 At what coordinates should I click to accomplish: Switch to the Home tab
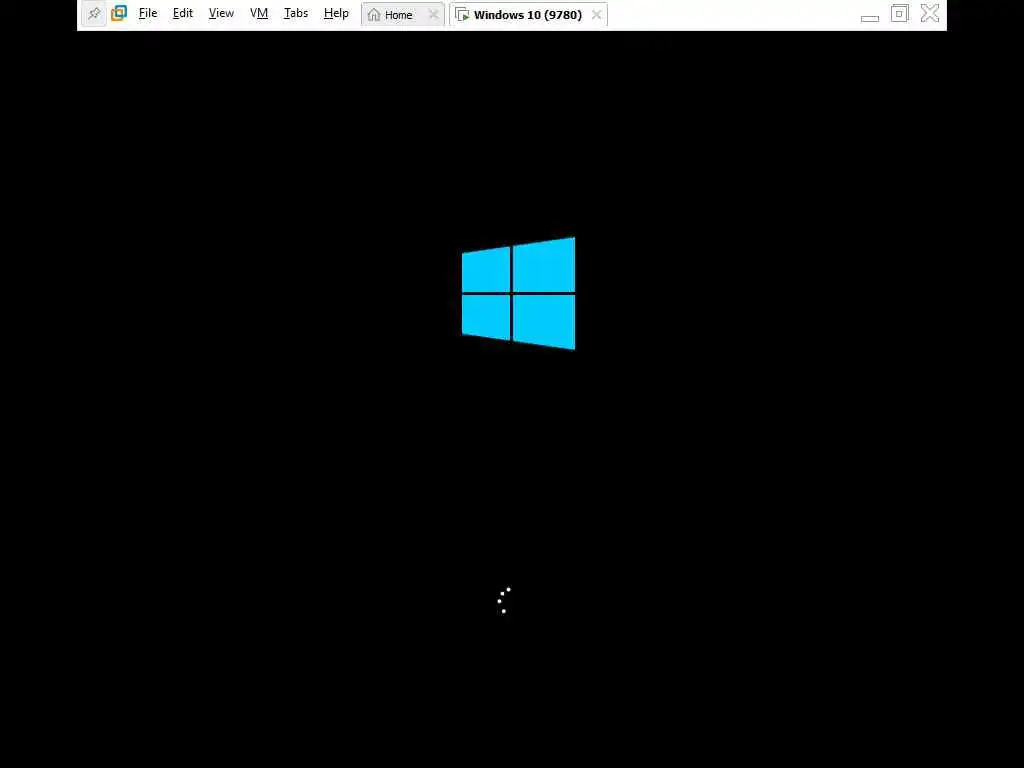(402, 14)
